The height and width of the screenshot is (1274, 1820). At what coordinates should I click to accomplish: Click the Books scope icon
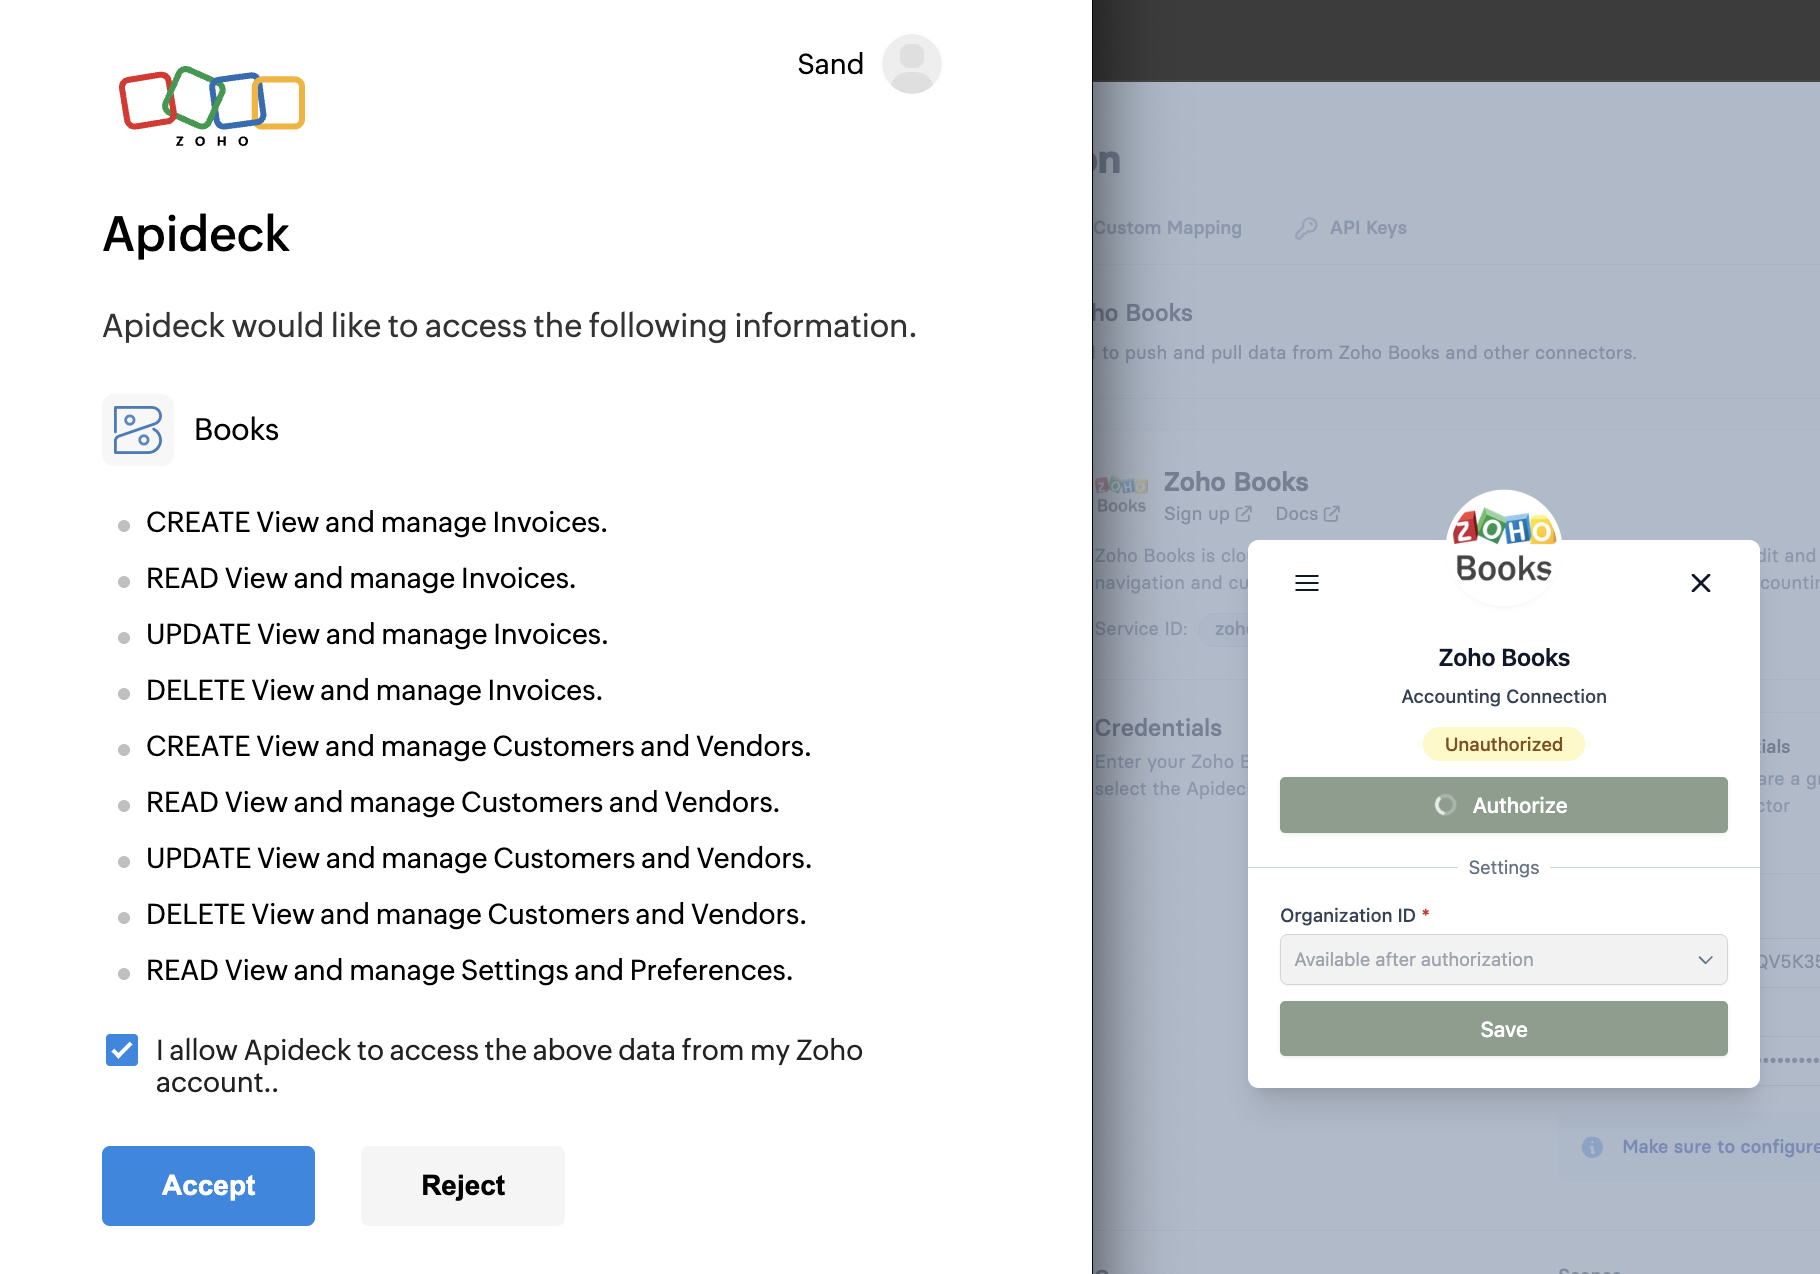pyautogui.click(x=137, y=429)
